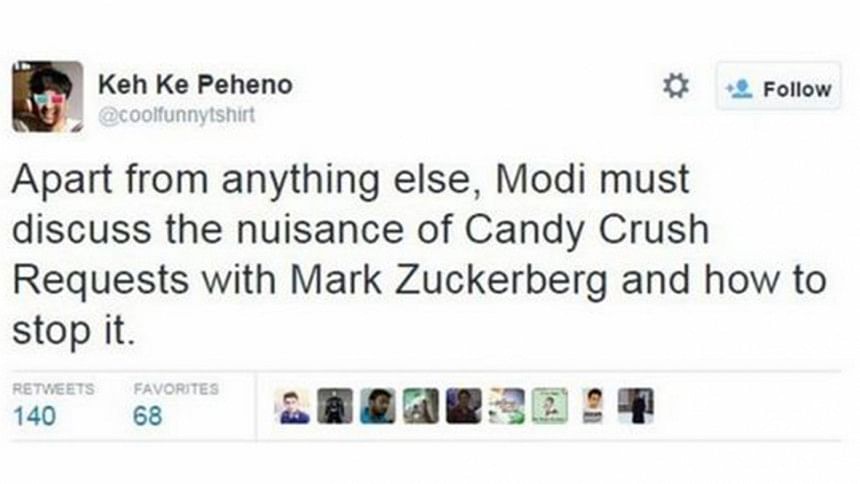The height and width of the screenshot is (484, 860).
Task: Click the Keh Ke Peheno profile picture
Action: click(x=47, y=96)
